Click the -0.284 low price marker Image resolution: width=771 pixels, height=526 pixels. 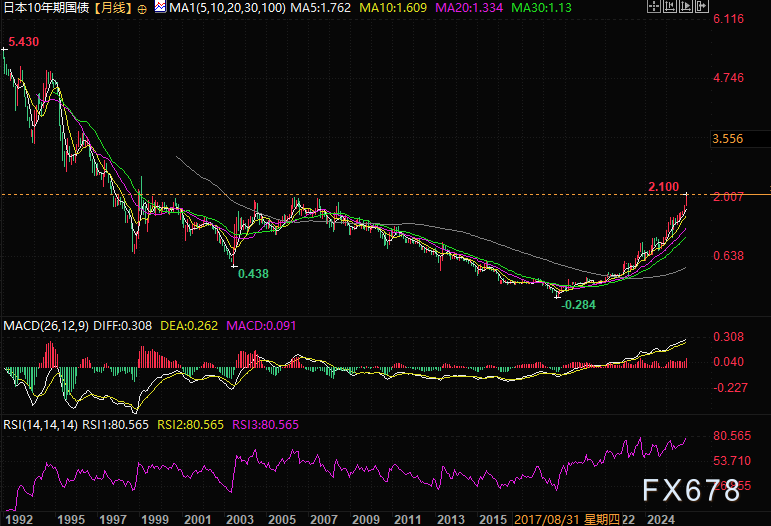point(580,304)
